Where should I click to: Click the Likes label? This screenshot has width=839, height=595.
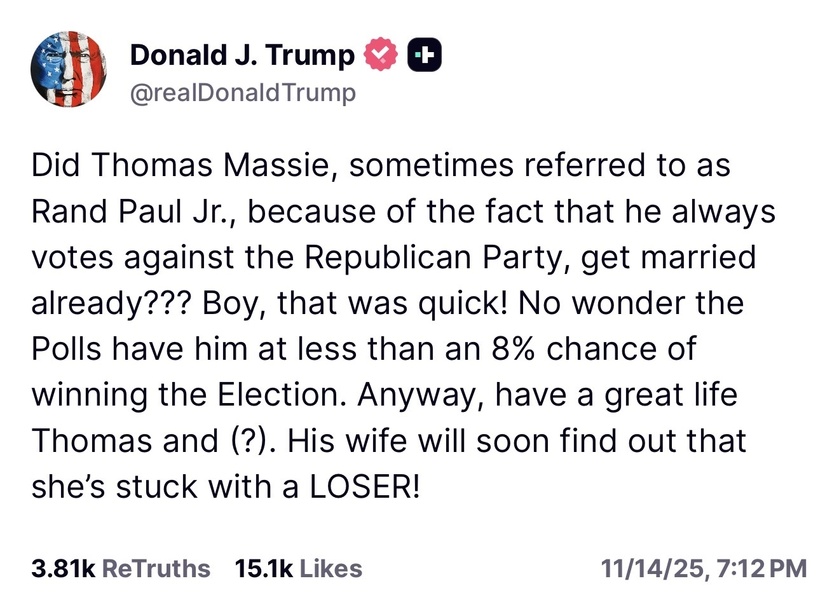pos(331,568)
